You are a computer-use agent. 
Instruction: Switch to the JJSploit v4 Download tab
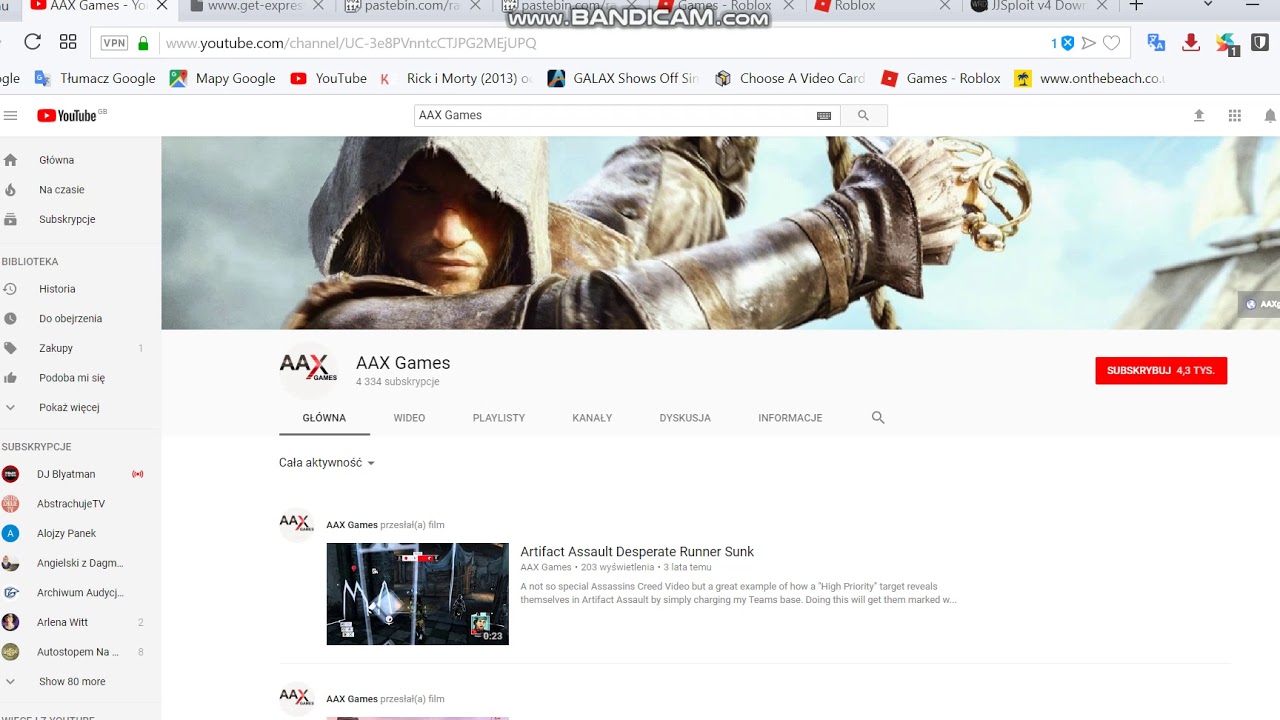1038,6
